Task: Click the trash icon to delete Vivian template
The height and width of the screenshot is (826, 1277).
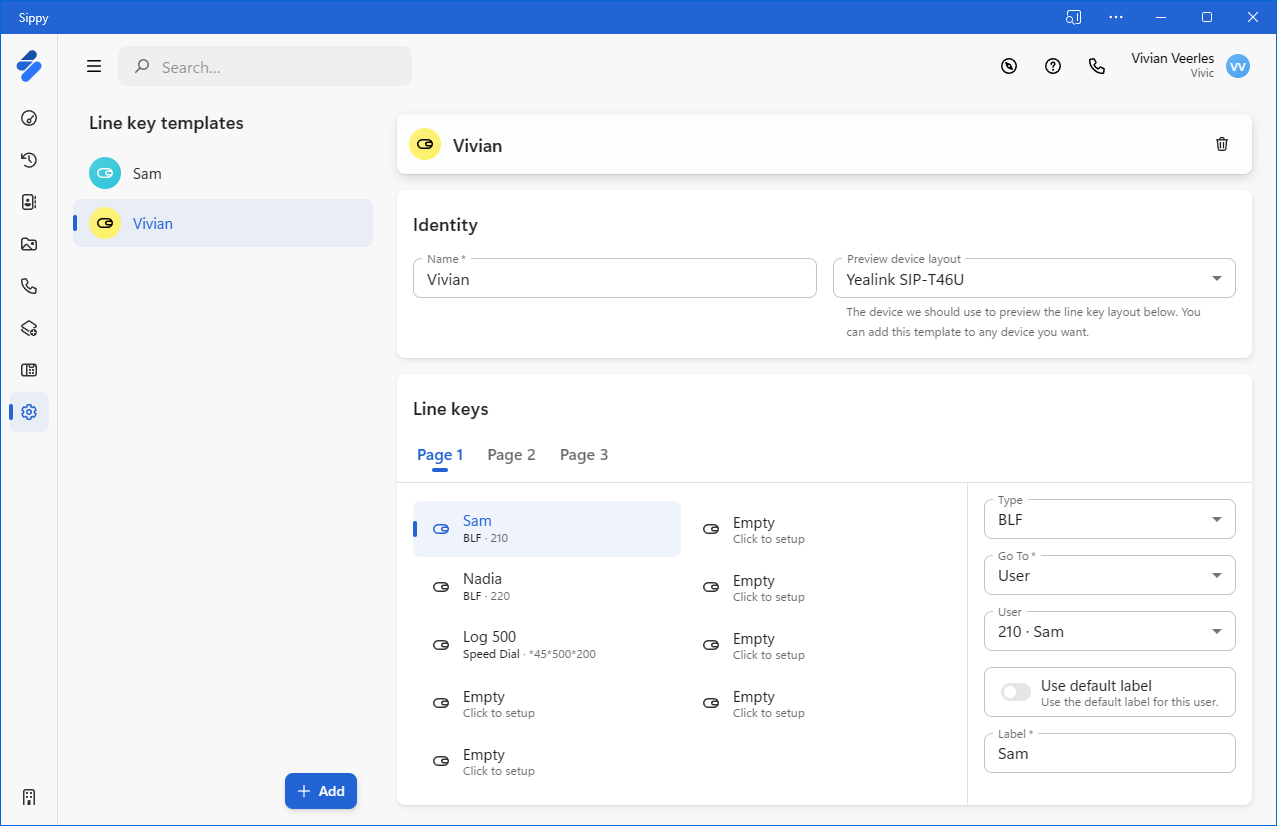Action: (x=1221, y=145)
